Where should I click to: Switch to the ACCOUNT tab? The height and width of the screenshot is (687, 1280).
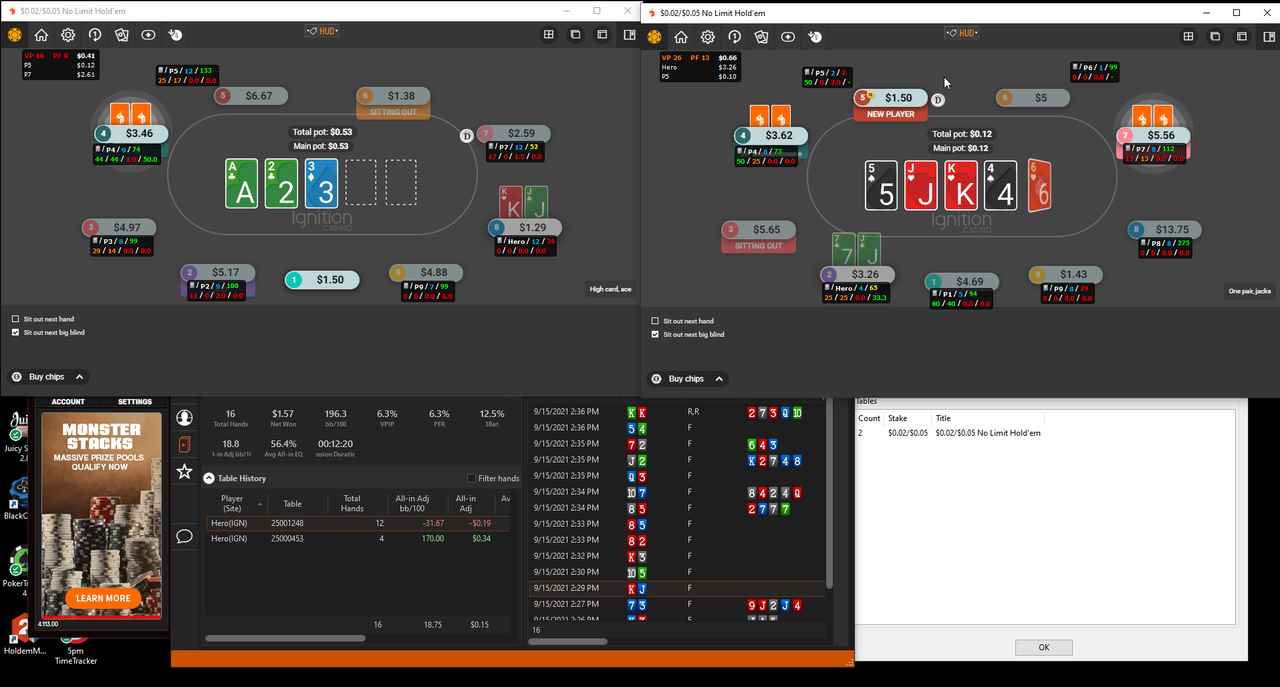click(x=68, y=402)
